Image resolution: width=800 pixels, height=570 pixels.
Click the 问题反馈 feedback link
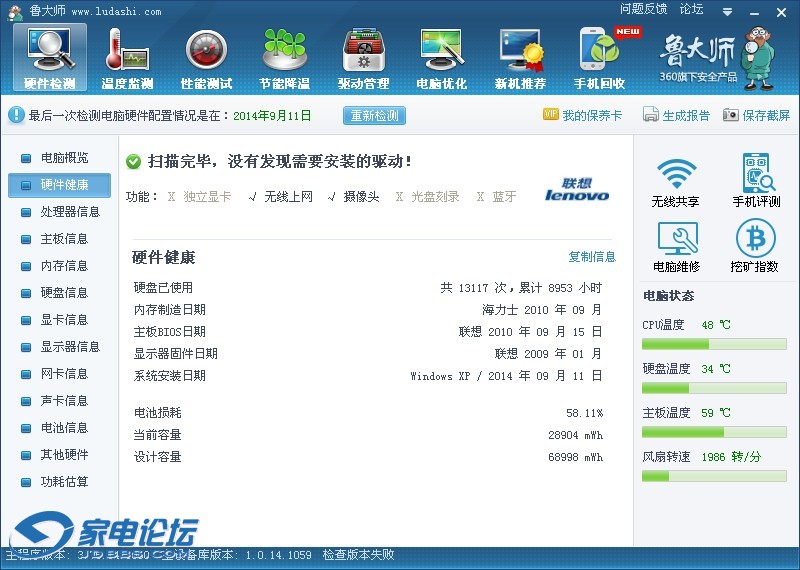643,9
